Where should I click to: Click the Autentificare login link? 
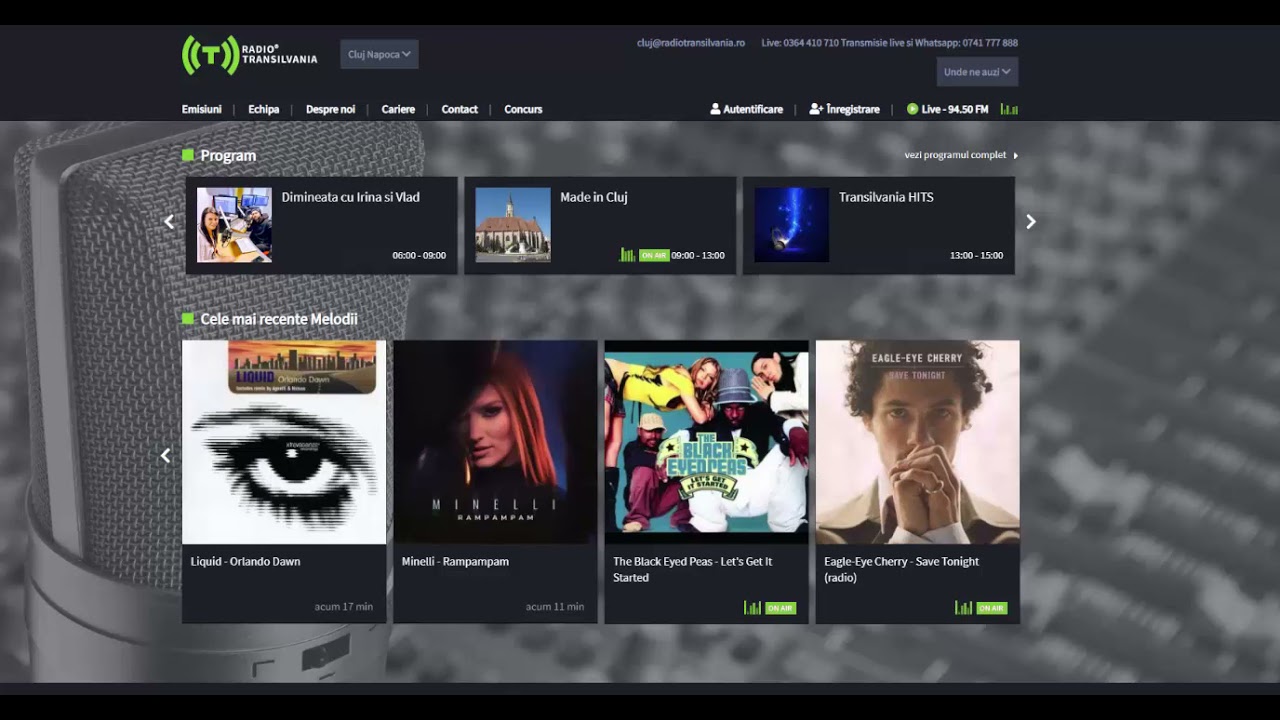click(746, 109)
